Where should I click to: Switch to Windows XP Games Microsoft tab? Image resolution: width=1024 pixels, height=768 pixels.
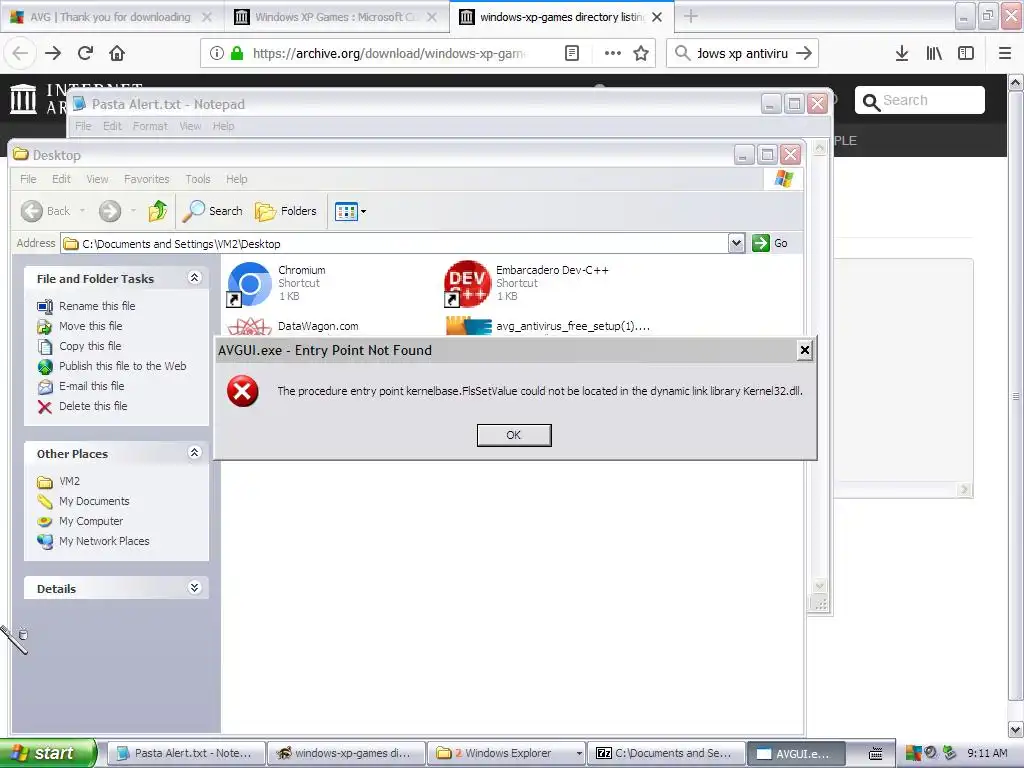(x=336, y=16)
